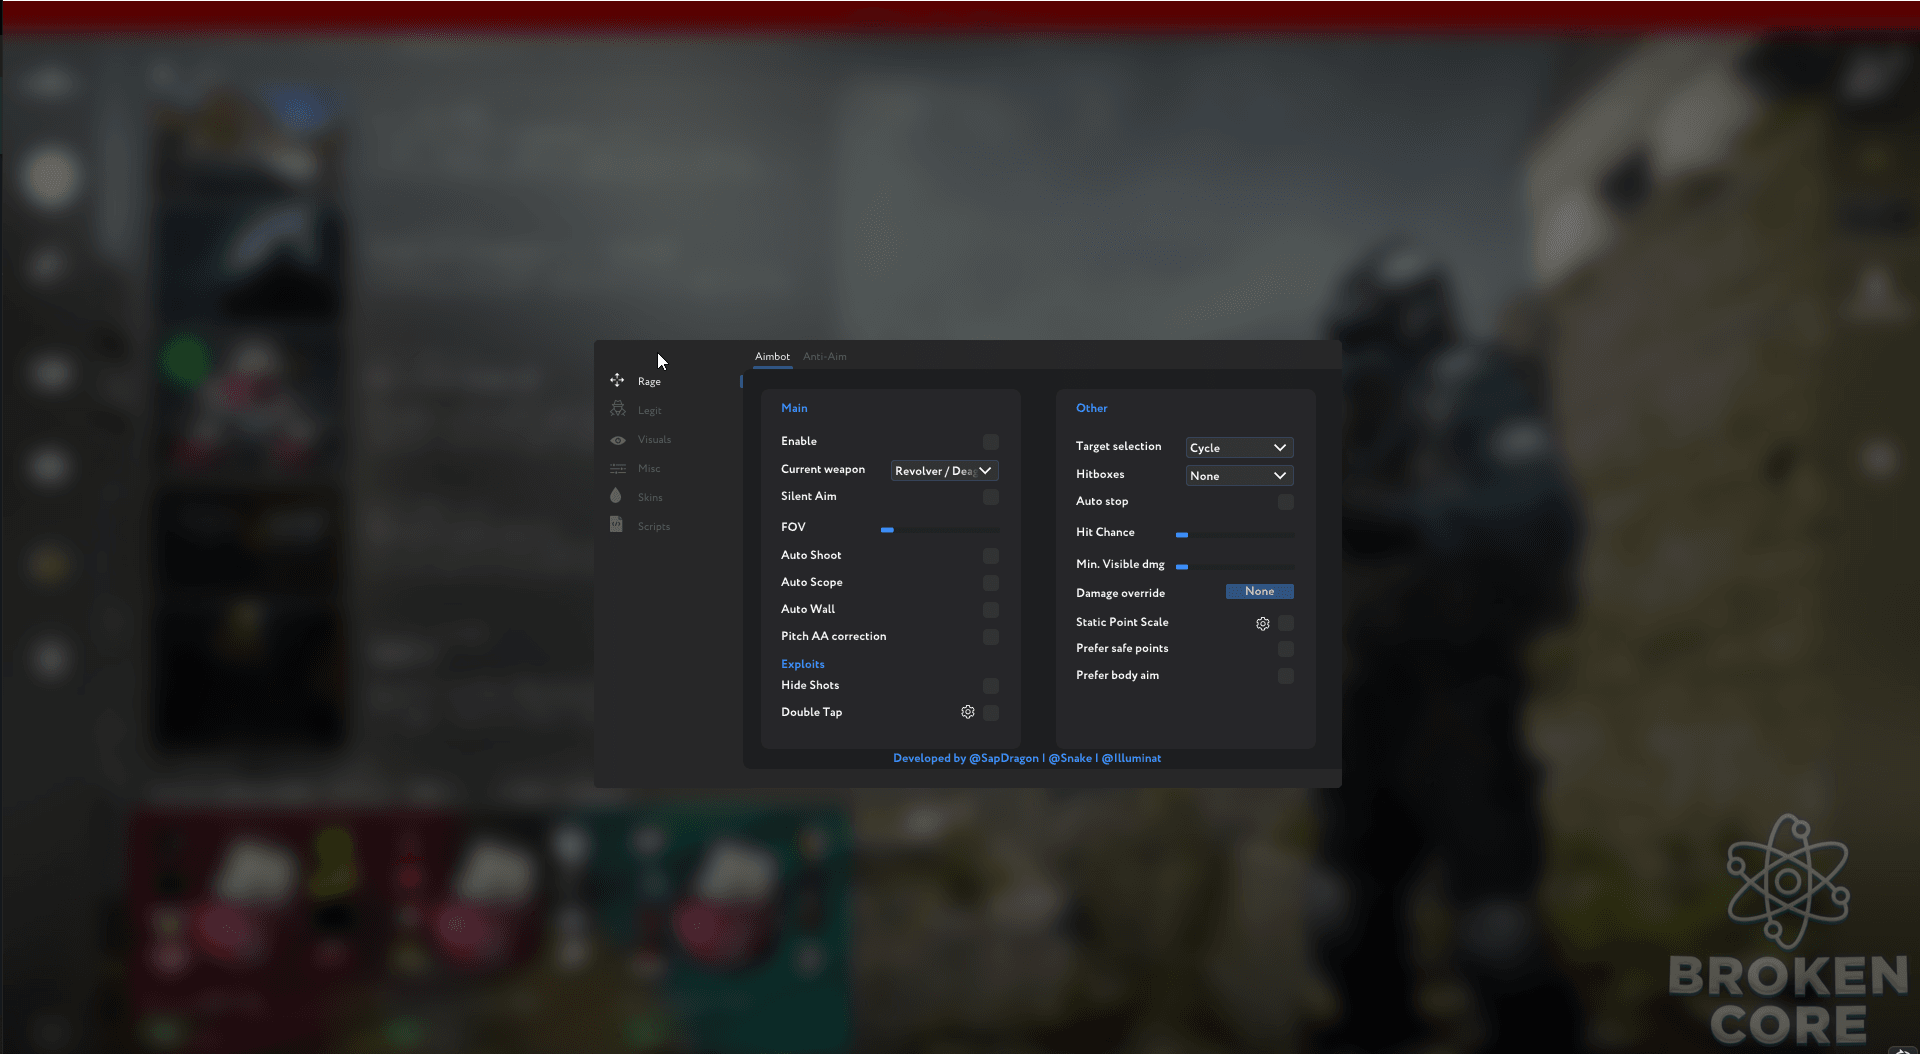Enable the Double Tap checkbox
This screenshot has width=1920, height=1054.
coord(990,713)
